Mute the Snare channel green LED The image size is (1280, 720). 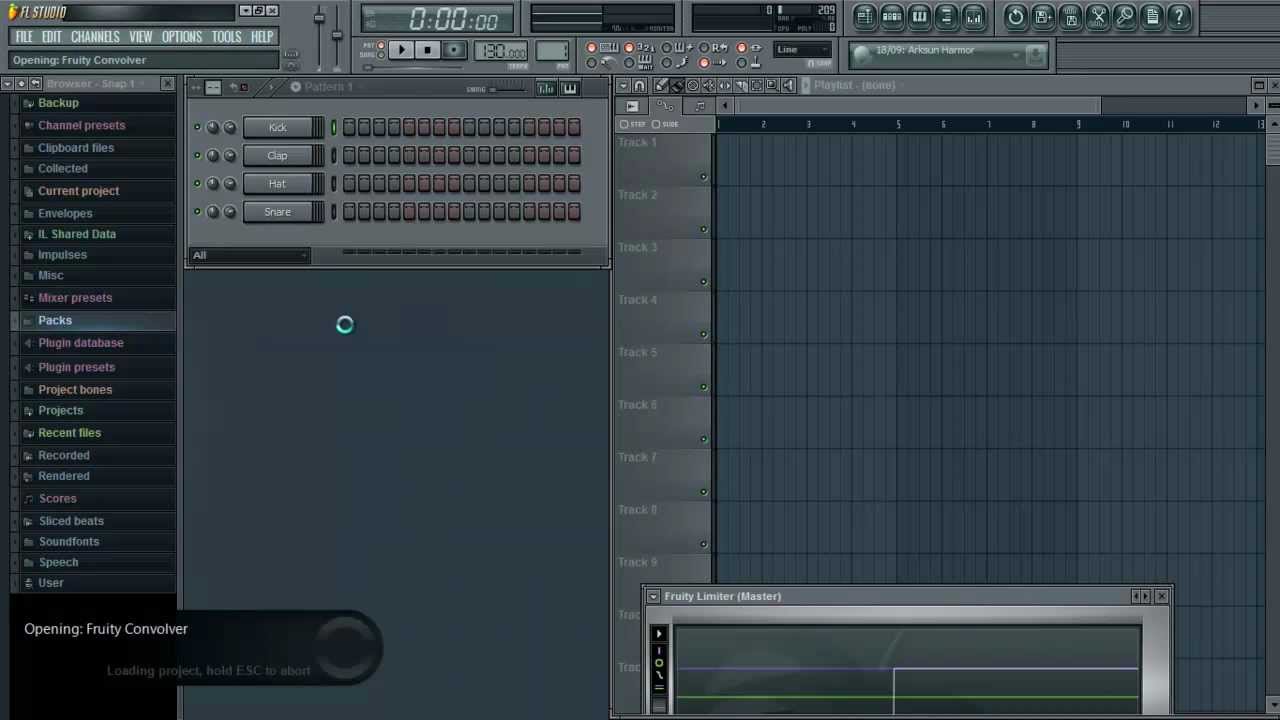pyautogui.click(x=197, y=211)
